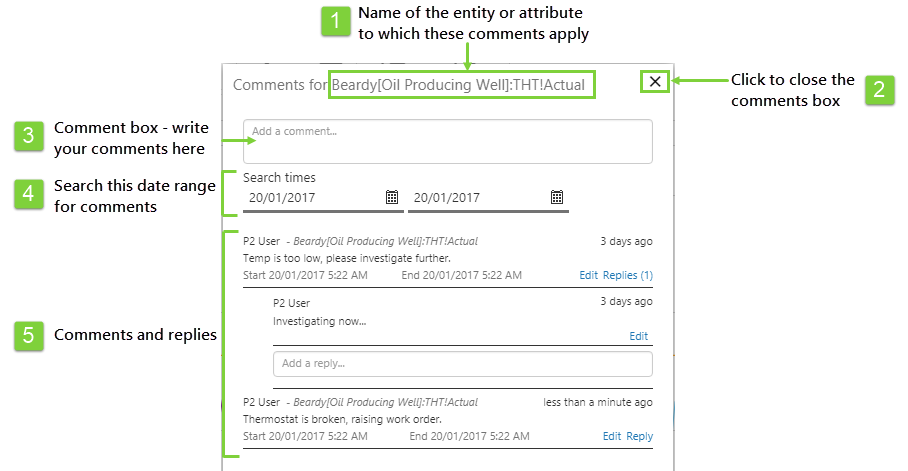Reply to the 'Thermostat is broken' comment

point(640,436)
